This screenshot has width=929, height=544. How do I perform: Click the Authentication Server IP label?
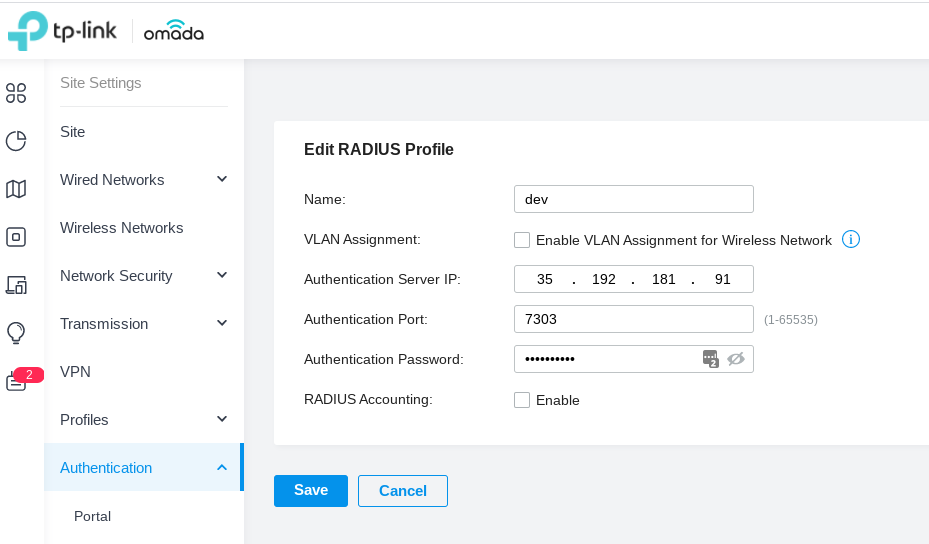(382, 279)
